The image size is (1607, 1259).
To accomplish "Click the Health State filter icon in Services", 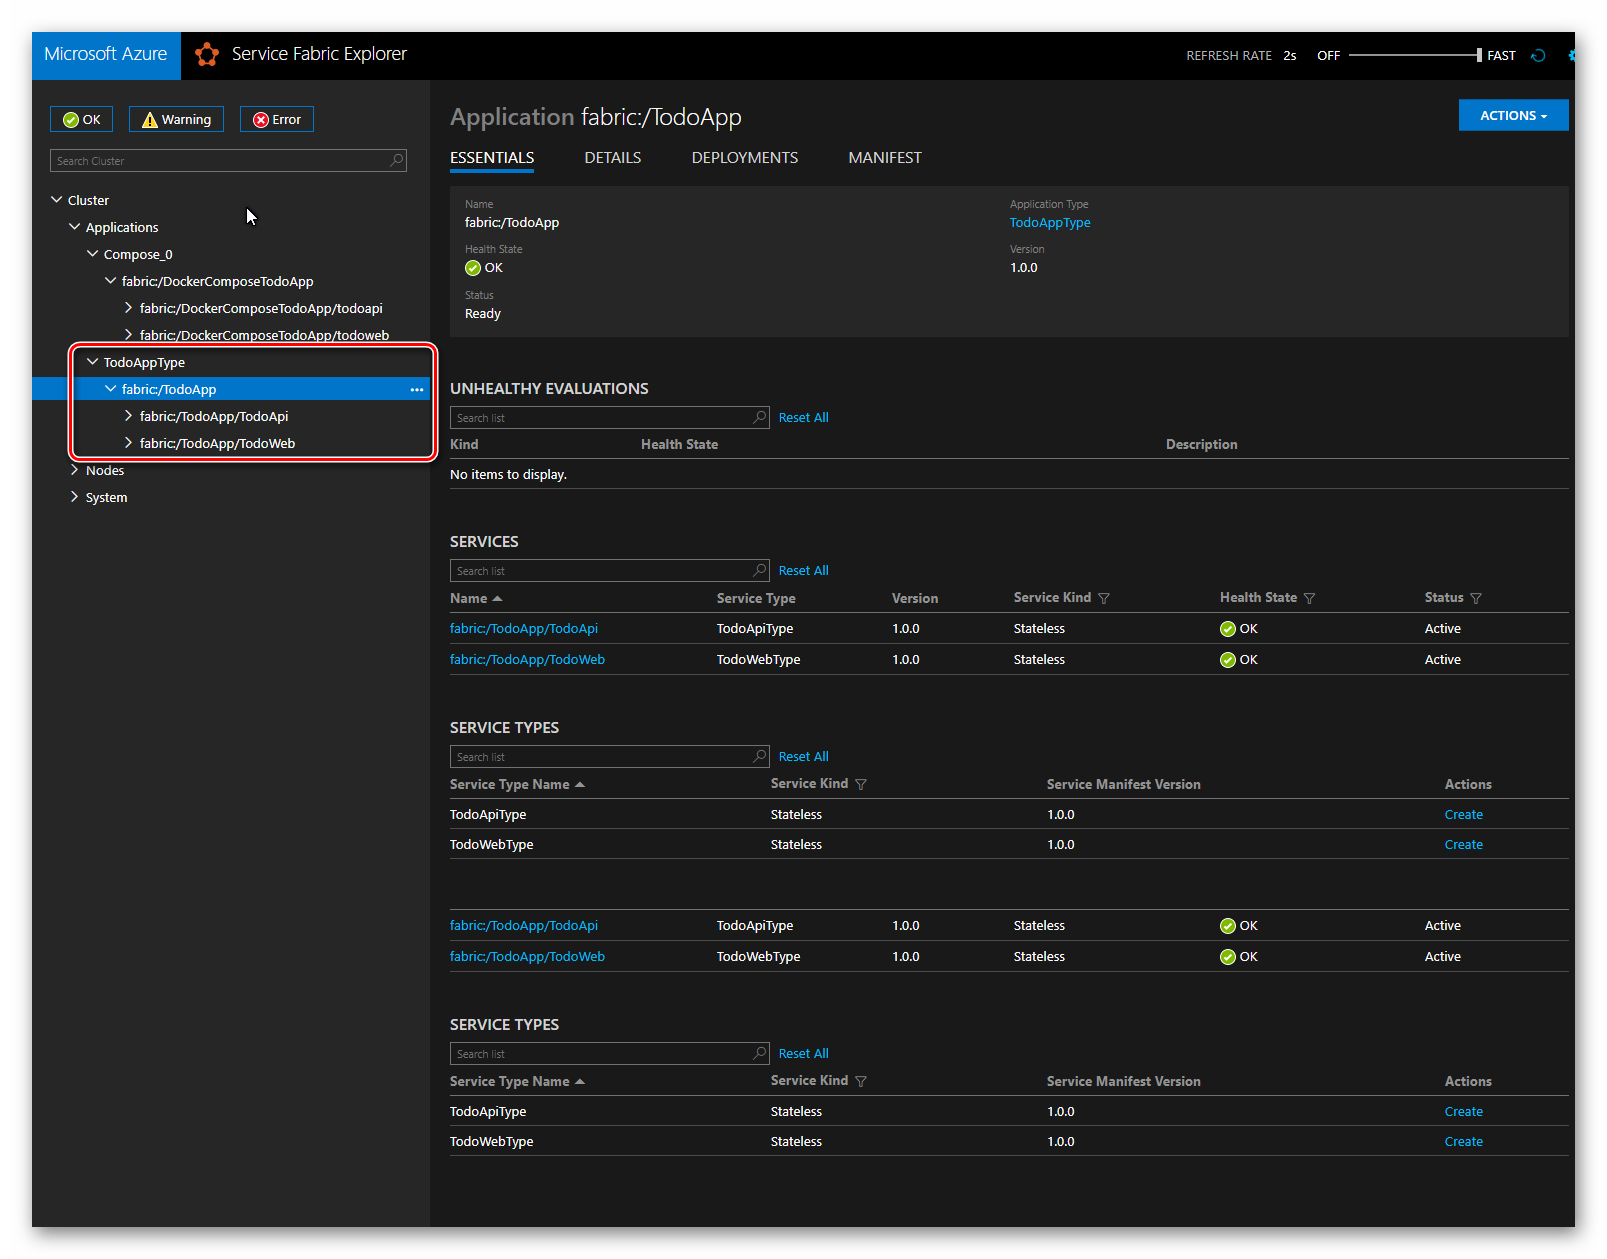I will click(1309, 598).
